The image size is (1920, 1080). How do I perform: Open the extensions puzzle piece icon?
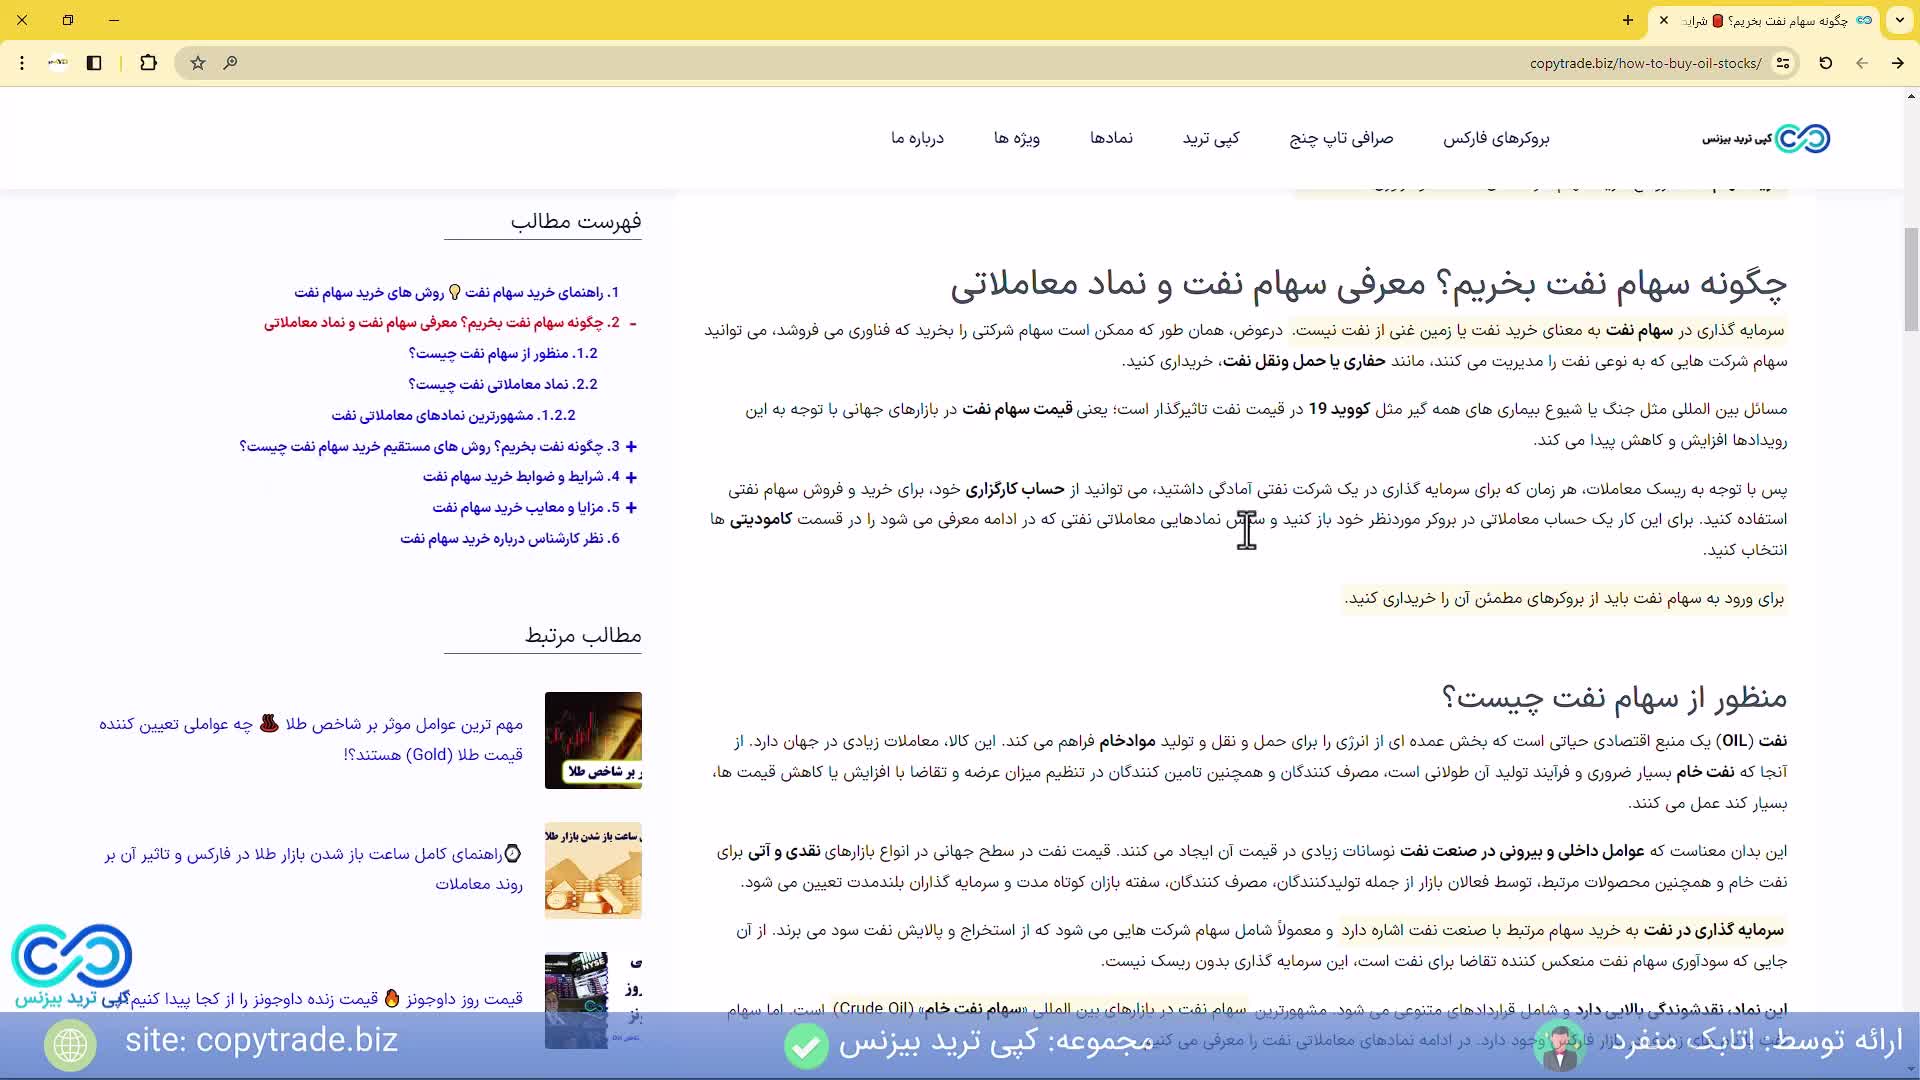pyautogui.click(x=149, y=63)
